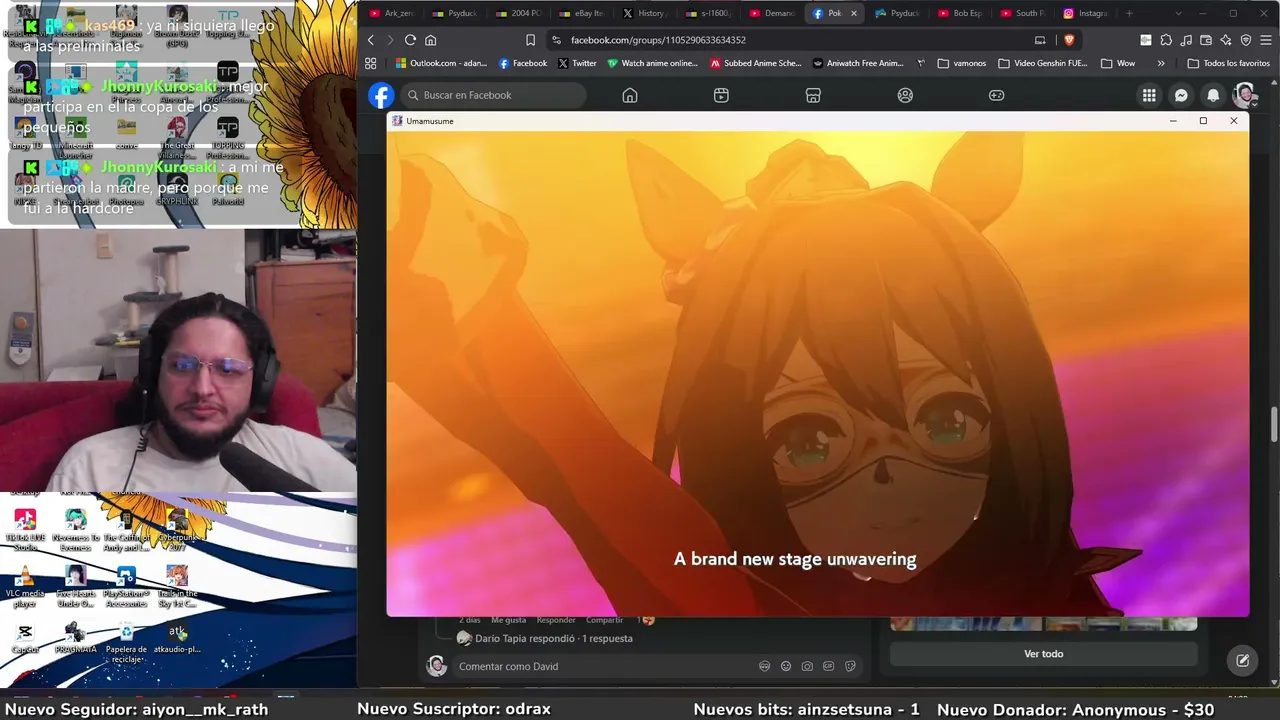Bookmark this page in the address bar

click(x=530, y=40)
